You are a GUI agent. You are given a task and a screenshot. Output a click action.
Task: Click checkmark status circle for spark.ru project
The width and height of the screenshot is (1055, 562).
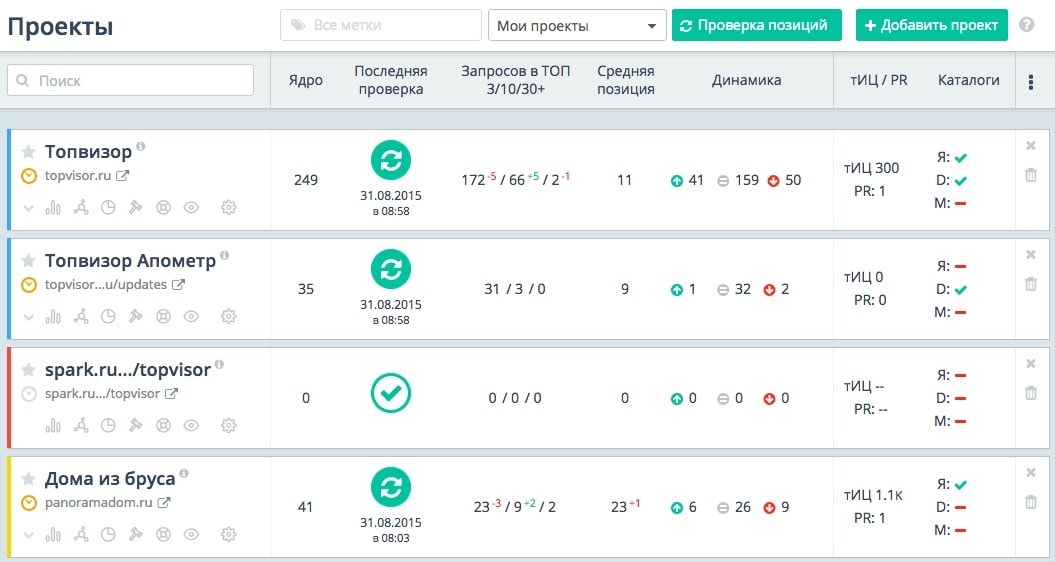(391, 393)
